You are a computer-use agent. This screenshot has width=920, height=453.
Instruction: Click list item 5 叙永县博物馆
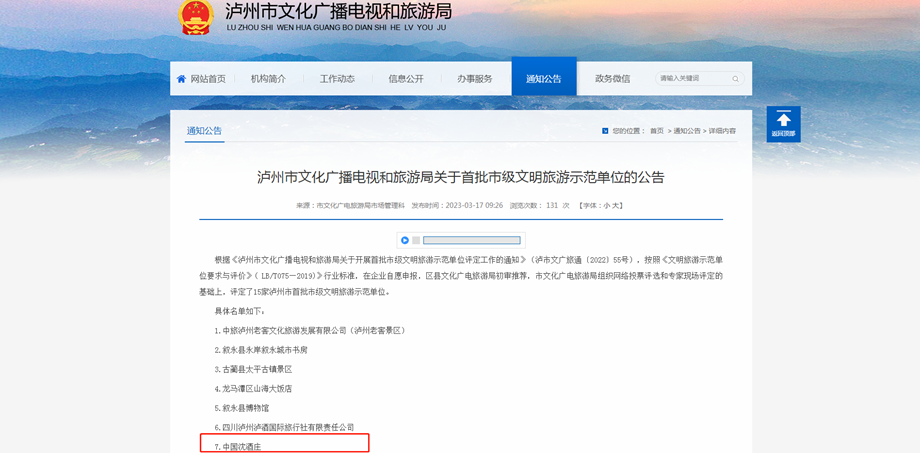pos(241,408)
